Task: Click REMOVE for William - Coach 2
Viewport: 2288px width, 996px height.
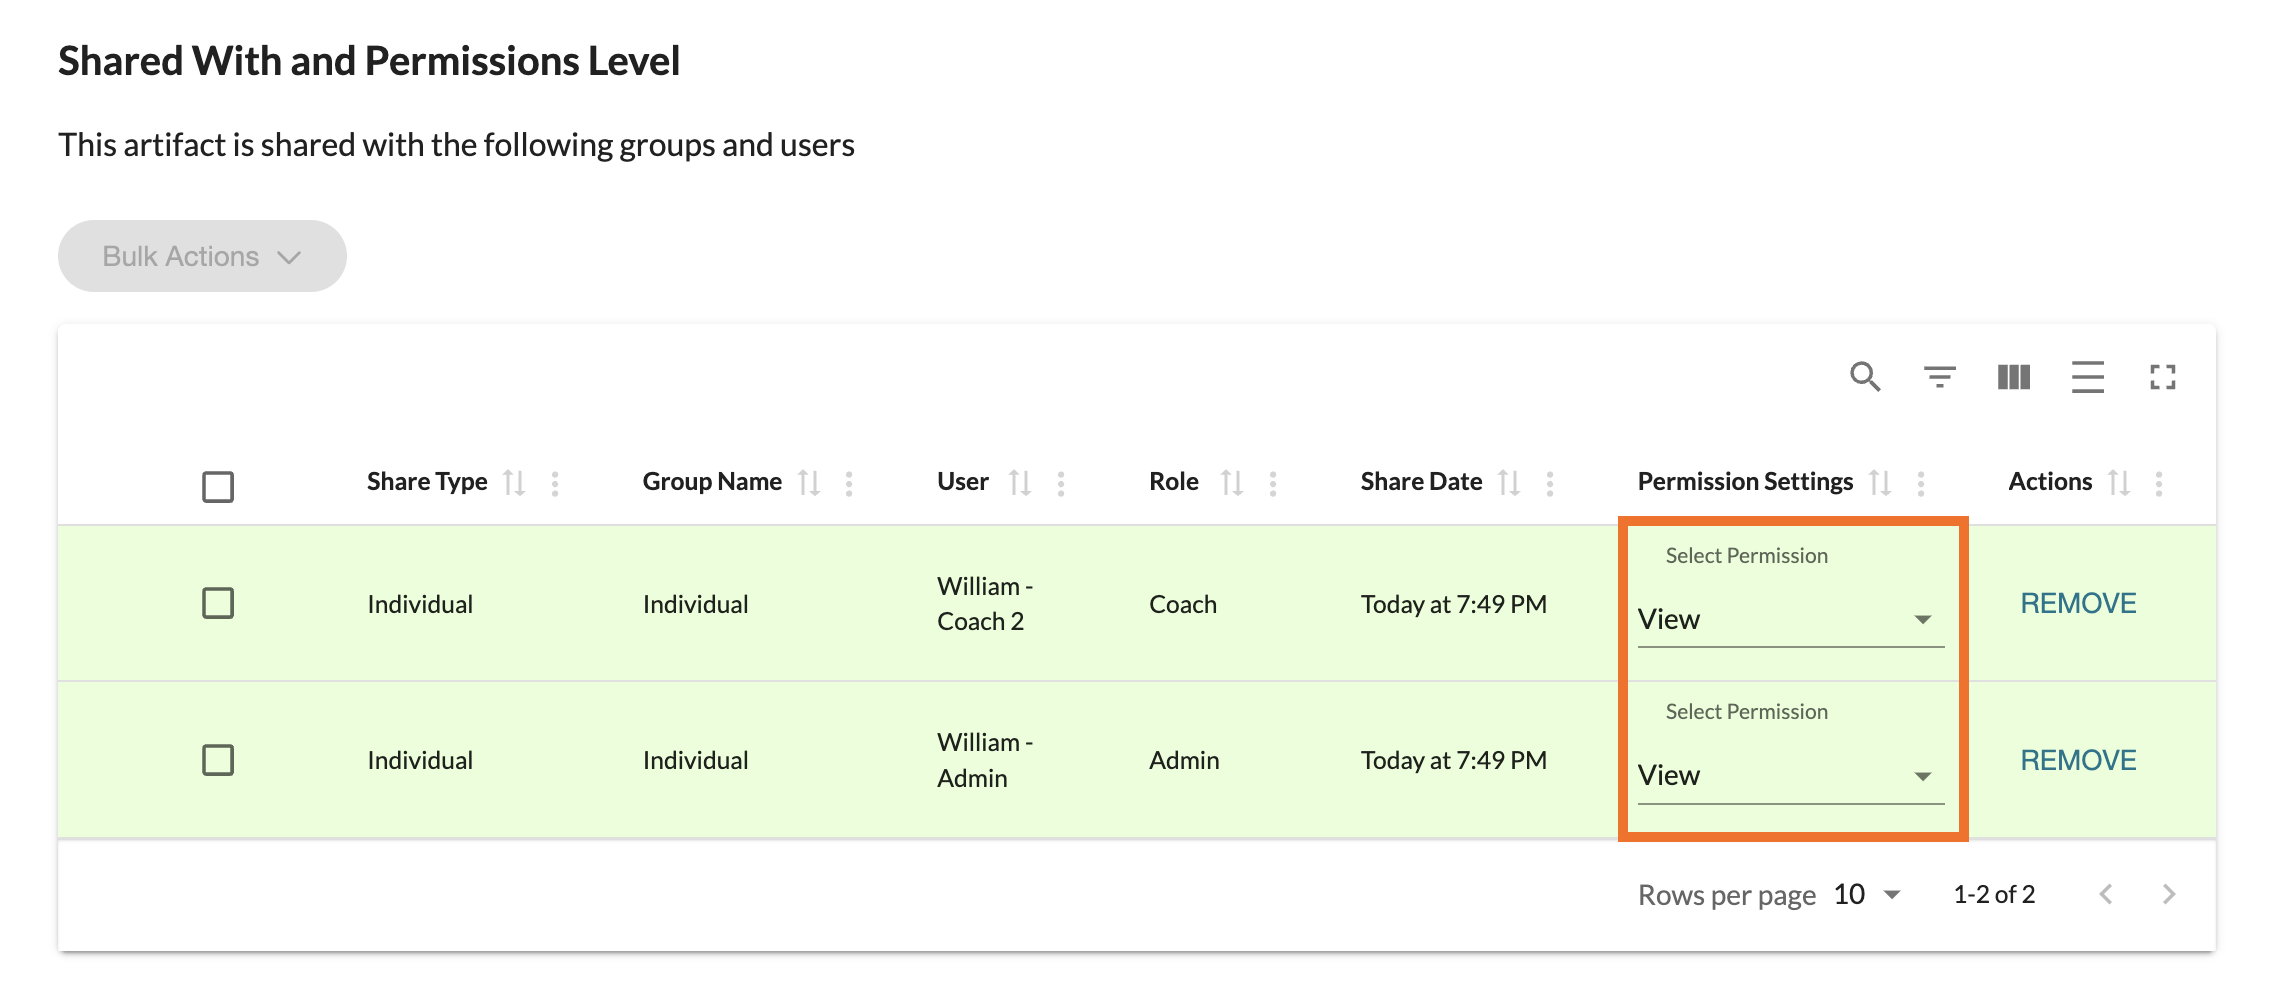Action: coord(2078,603)
